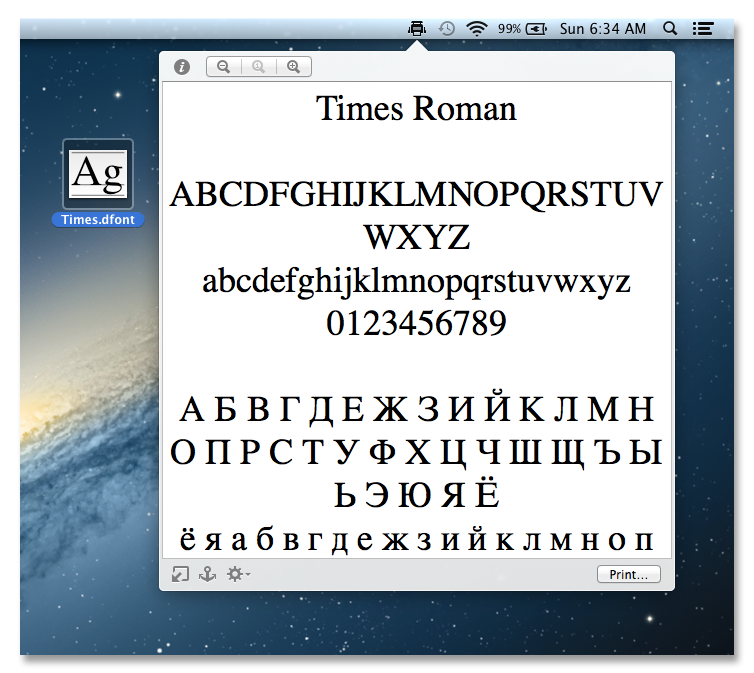Image resolution: width=754 pixels, height=673 pixels.
Task: Open the Time Machine menu bar icon
Action: [446, 29]
